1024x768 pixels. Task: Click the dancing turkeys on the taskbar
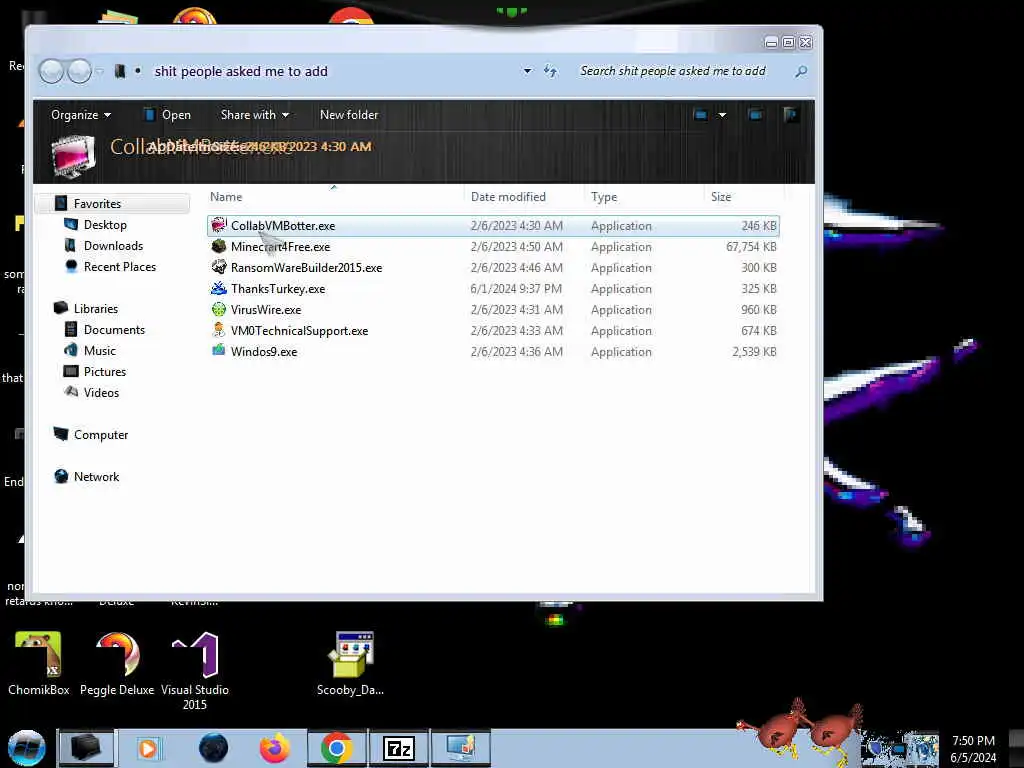tap(801, 732)
